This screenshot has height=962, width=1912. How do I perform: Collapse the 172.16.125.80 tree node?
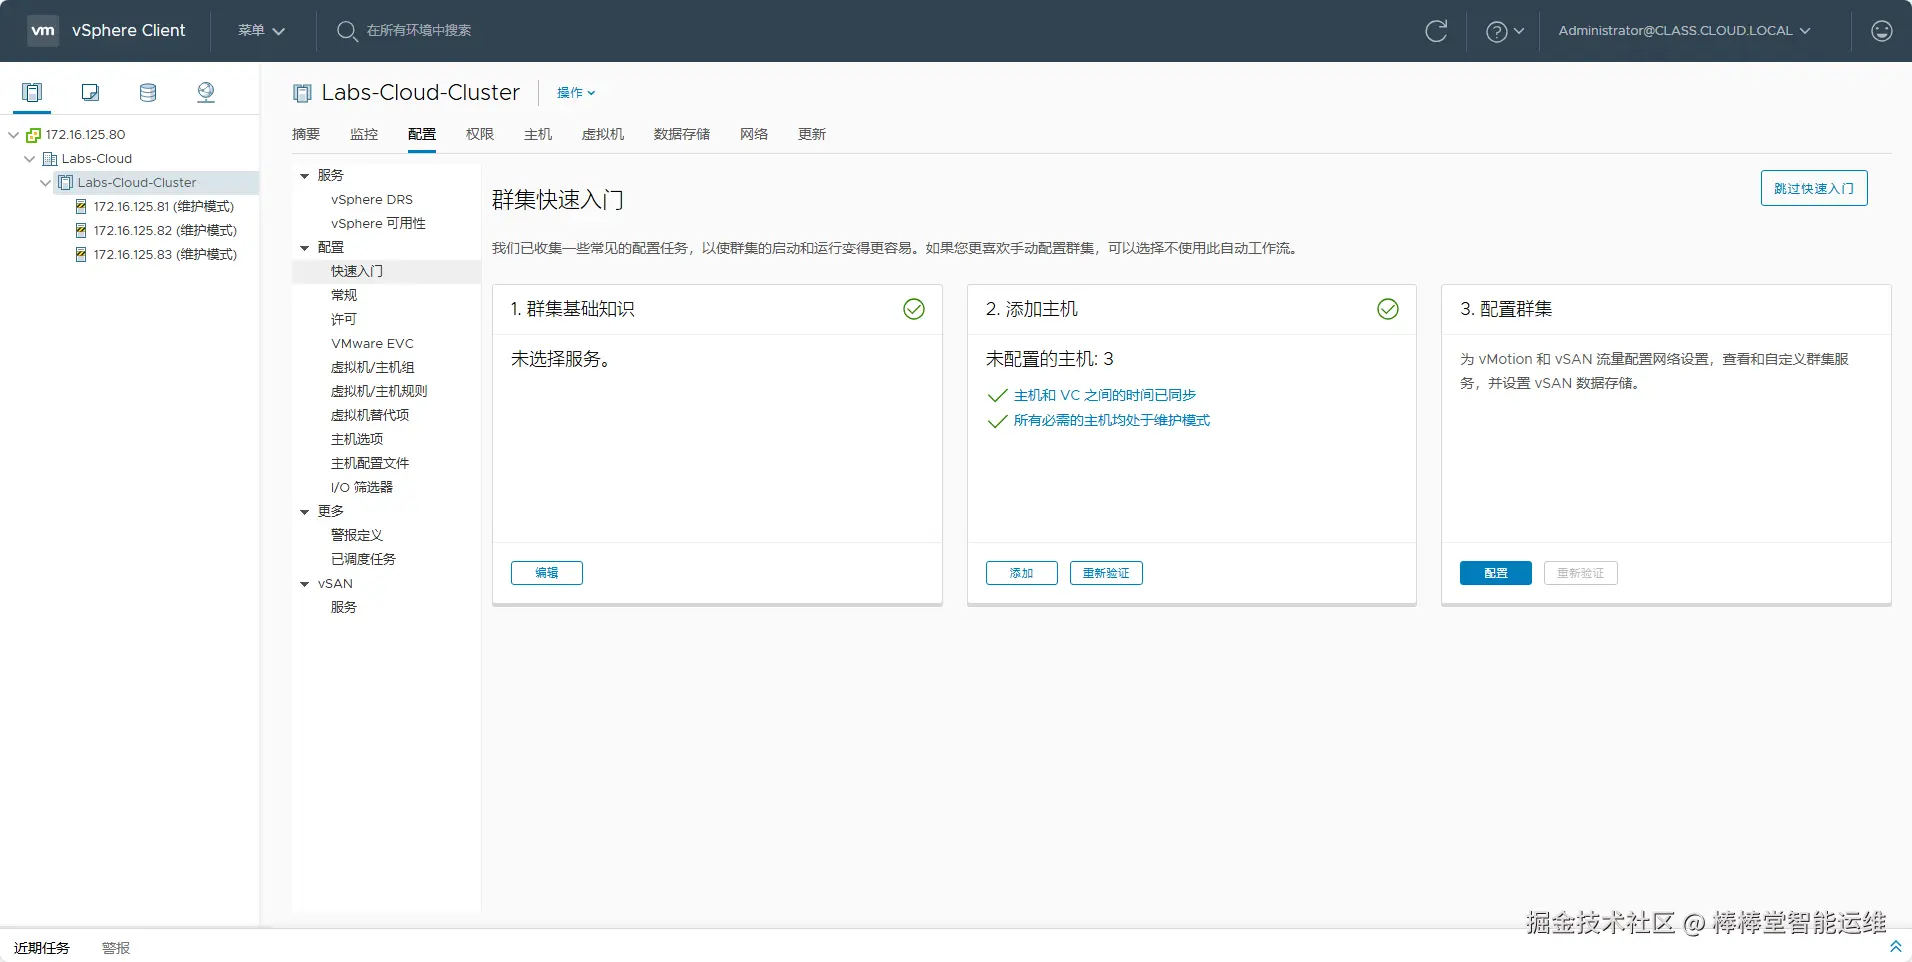coord(14,135)
